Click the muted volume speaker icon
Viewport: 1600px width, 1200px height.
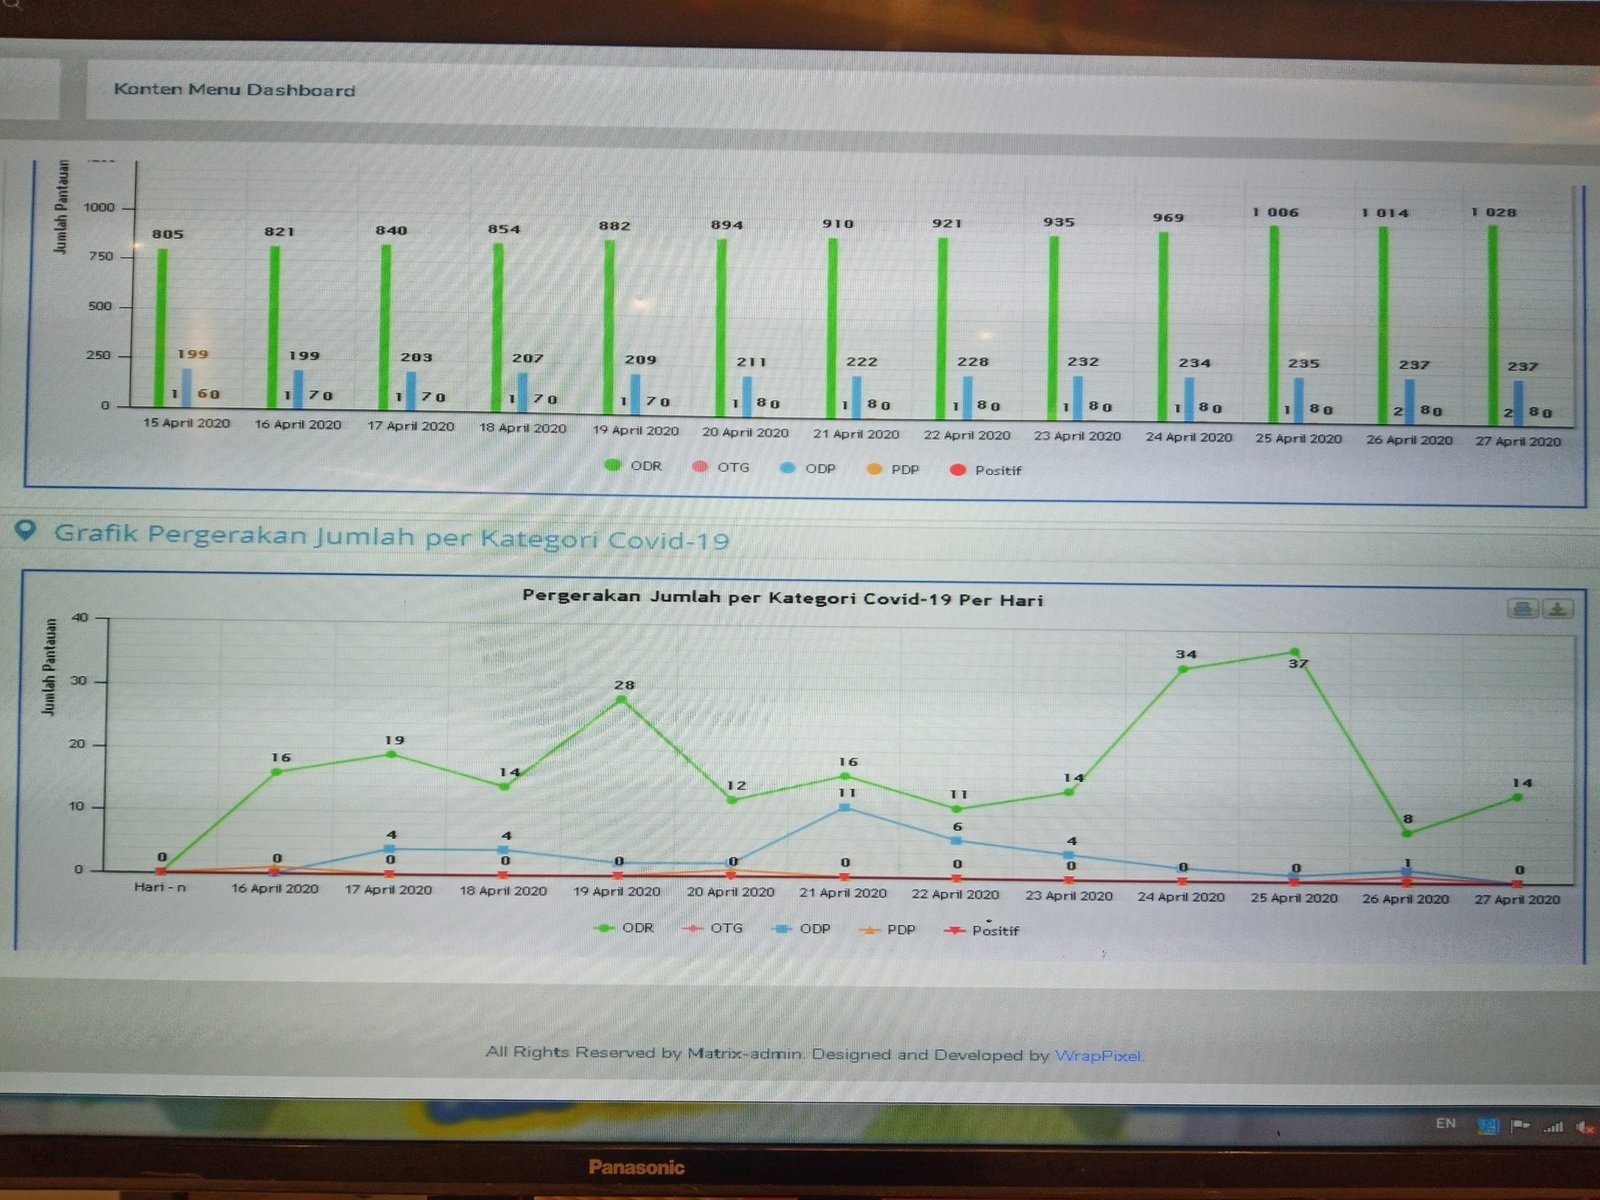point(1585,1127)
